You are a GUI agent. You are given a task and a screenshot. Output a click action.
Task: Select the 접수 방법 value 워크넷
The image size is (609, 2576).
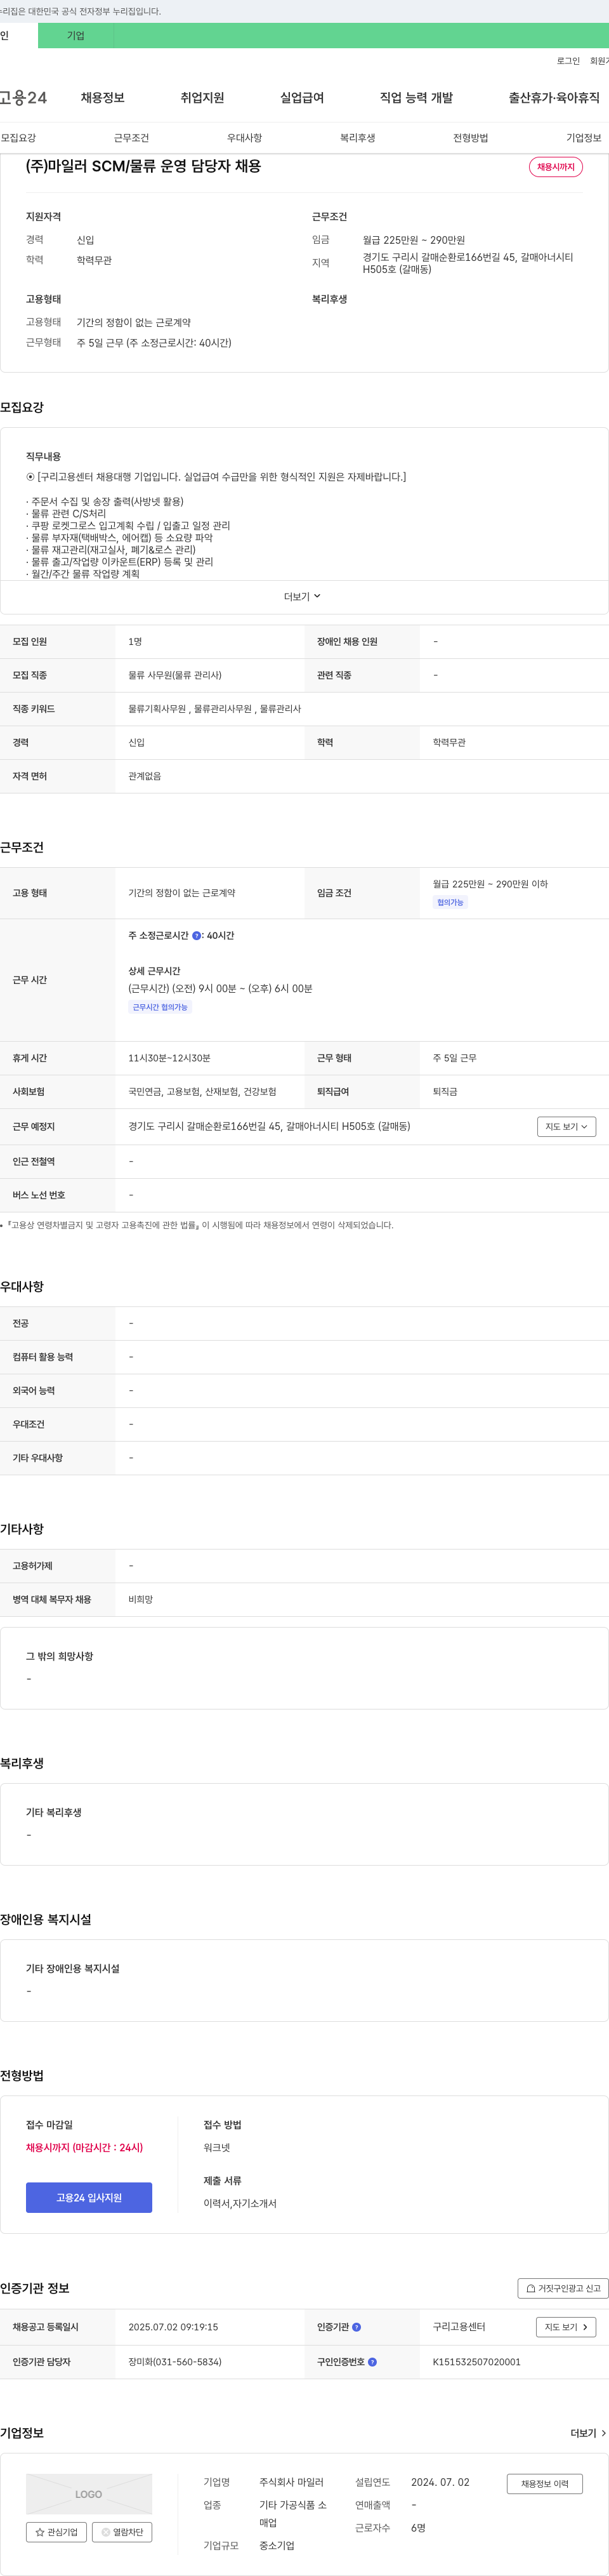pos(217,2147)
